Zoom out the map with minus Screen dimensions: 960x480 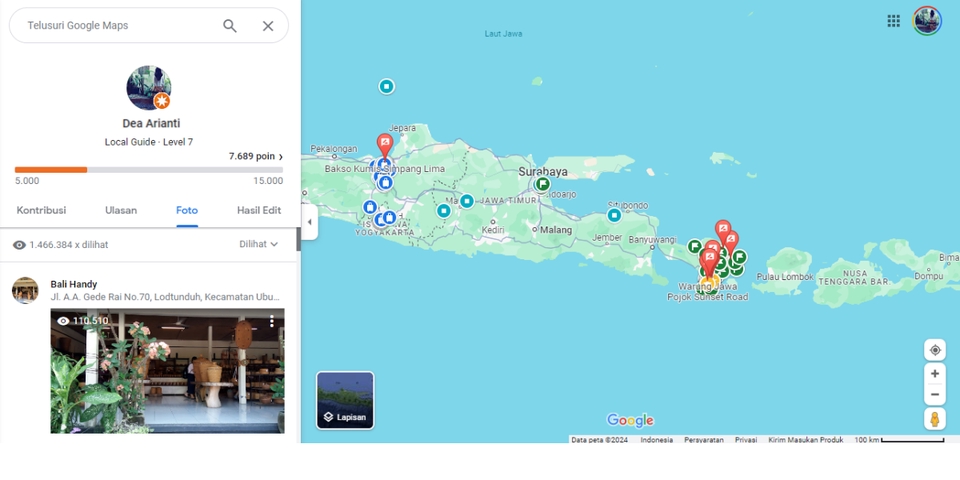point(935,394)
